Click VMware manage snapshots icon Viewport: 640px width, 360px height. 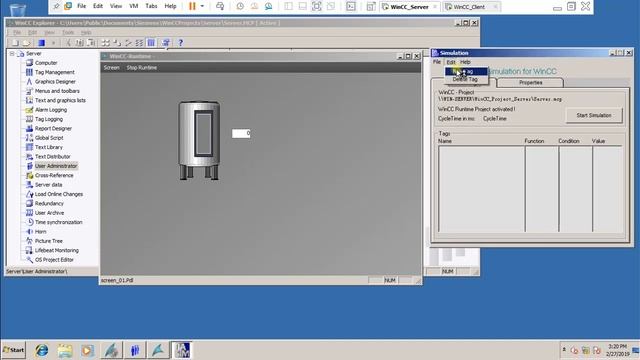[x=268, y=6]
